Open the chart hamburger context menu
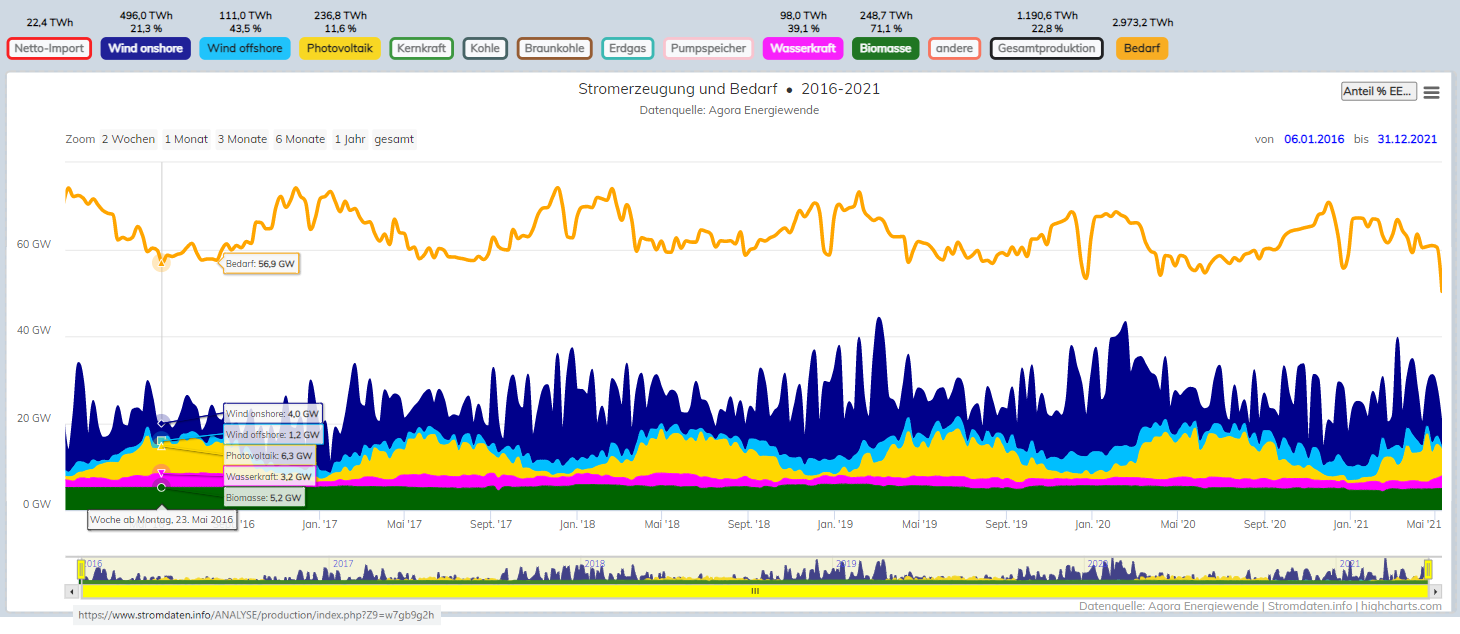This screenshot has width=1460, height=634. tap(1431, 92)
